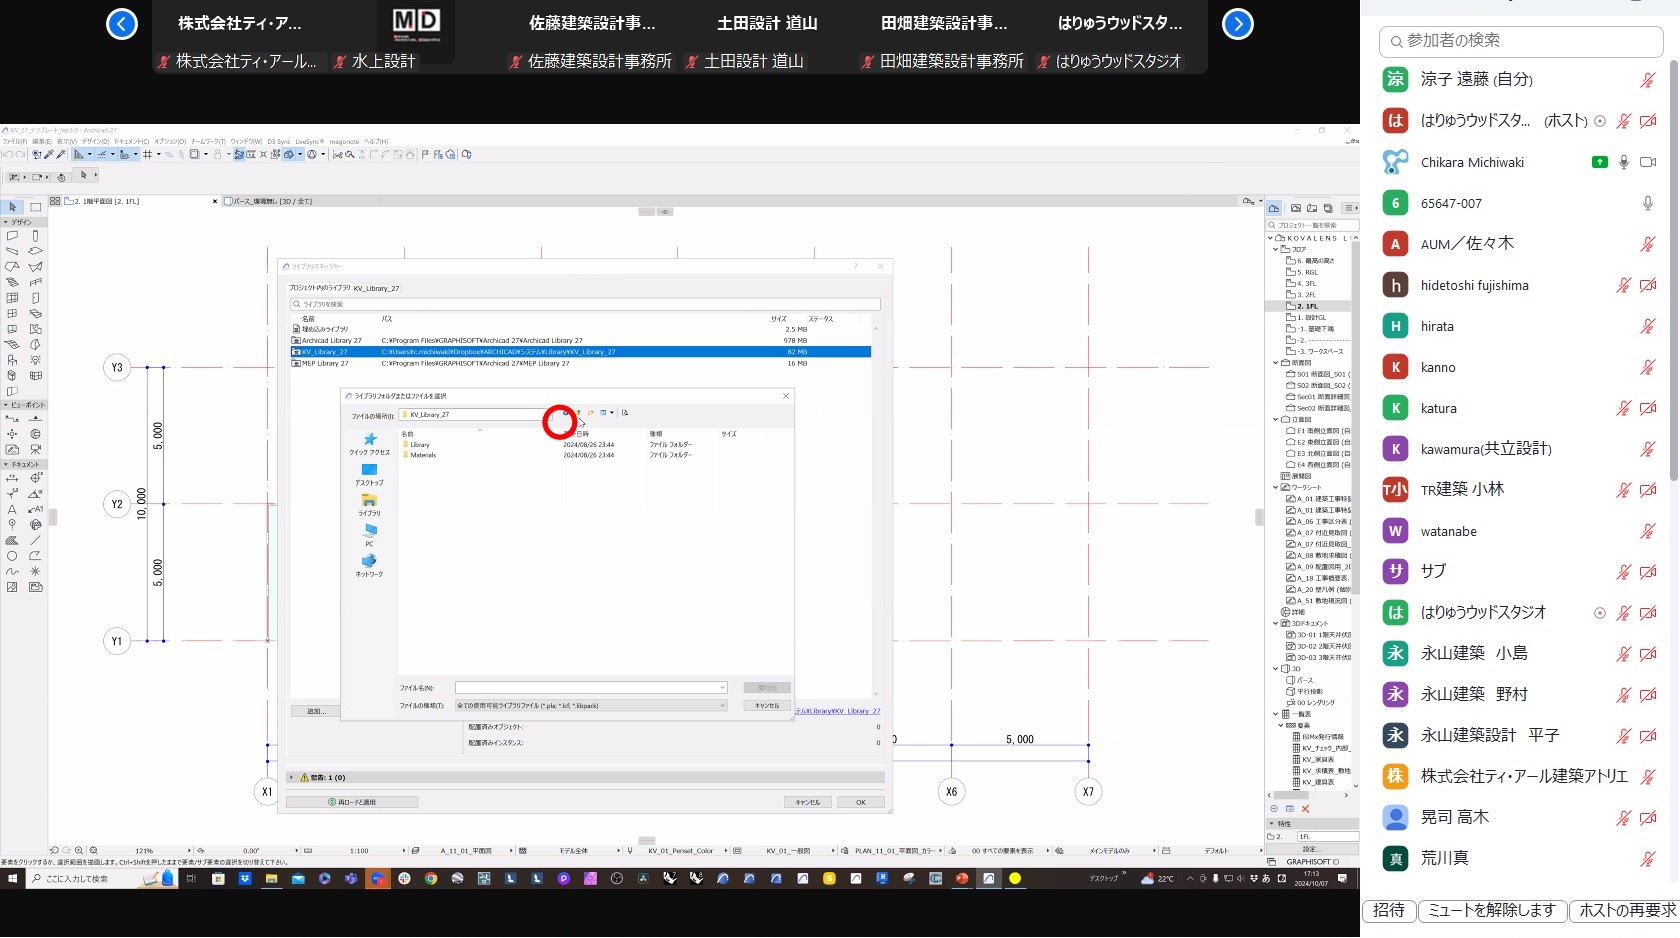
Task: Open the Network location in the file dialog
Action: coord(370,566)
